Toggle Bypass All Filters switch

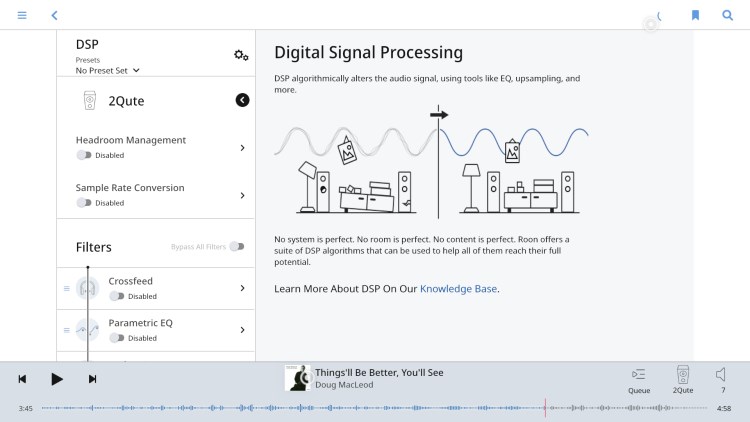(237, 246)
